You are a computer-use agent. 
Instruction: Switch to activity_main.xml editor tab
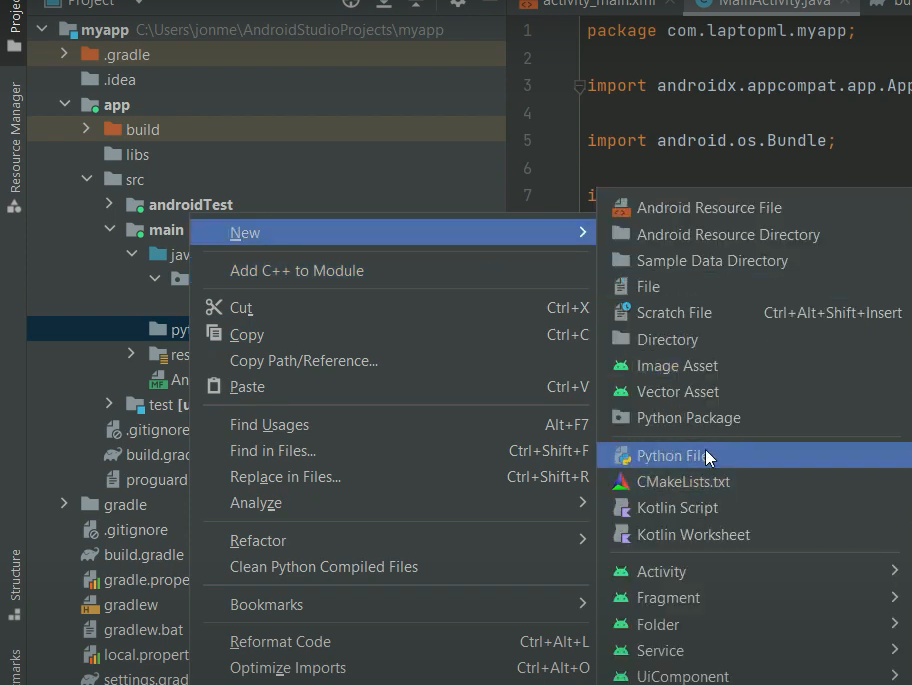point(598,3)
